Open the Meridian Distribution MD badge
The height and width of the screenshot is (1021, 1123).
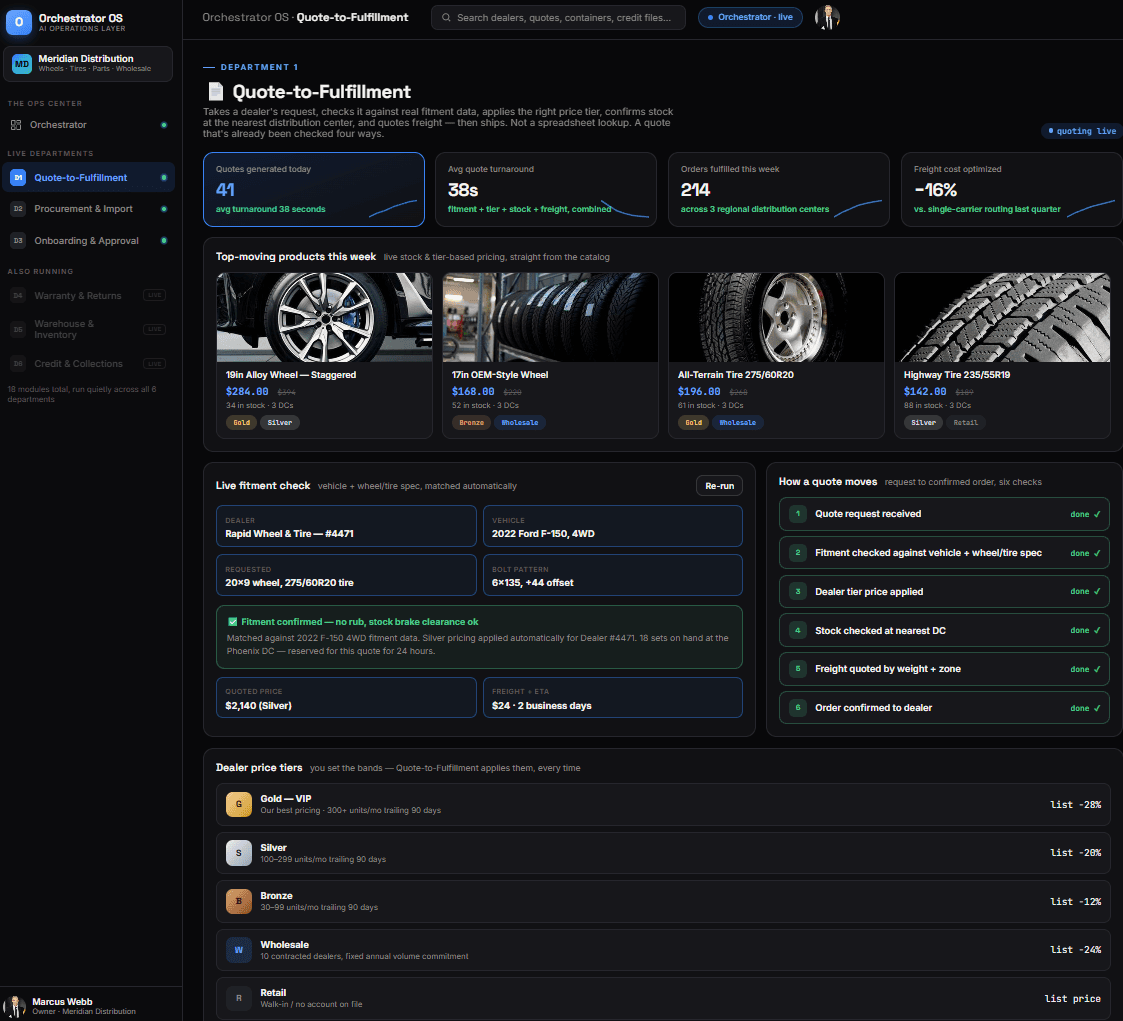[22, 64]
